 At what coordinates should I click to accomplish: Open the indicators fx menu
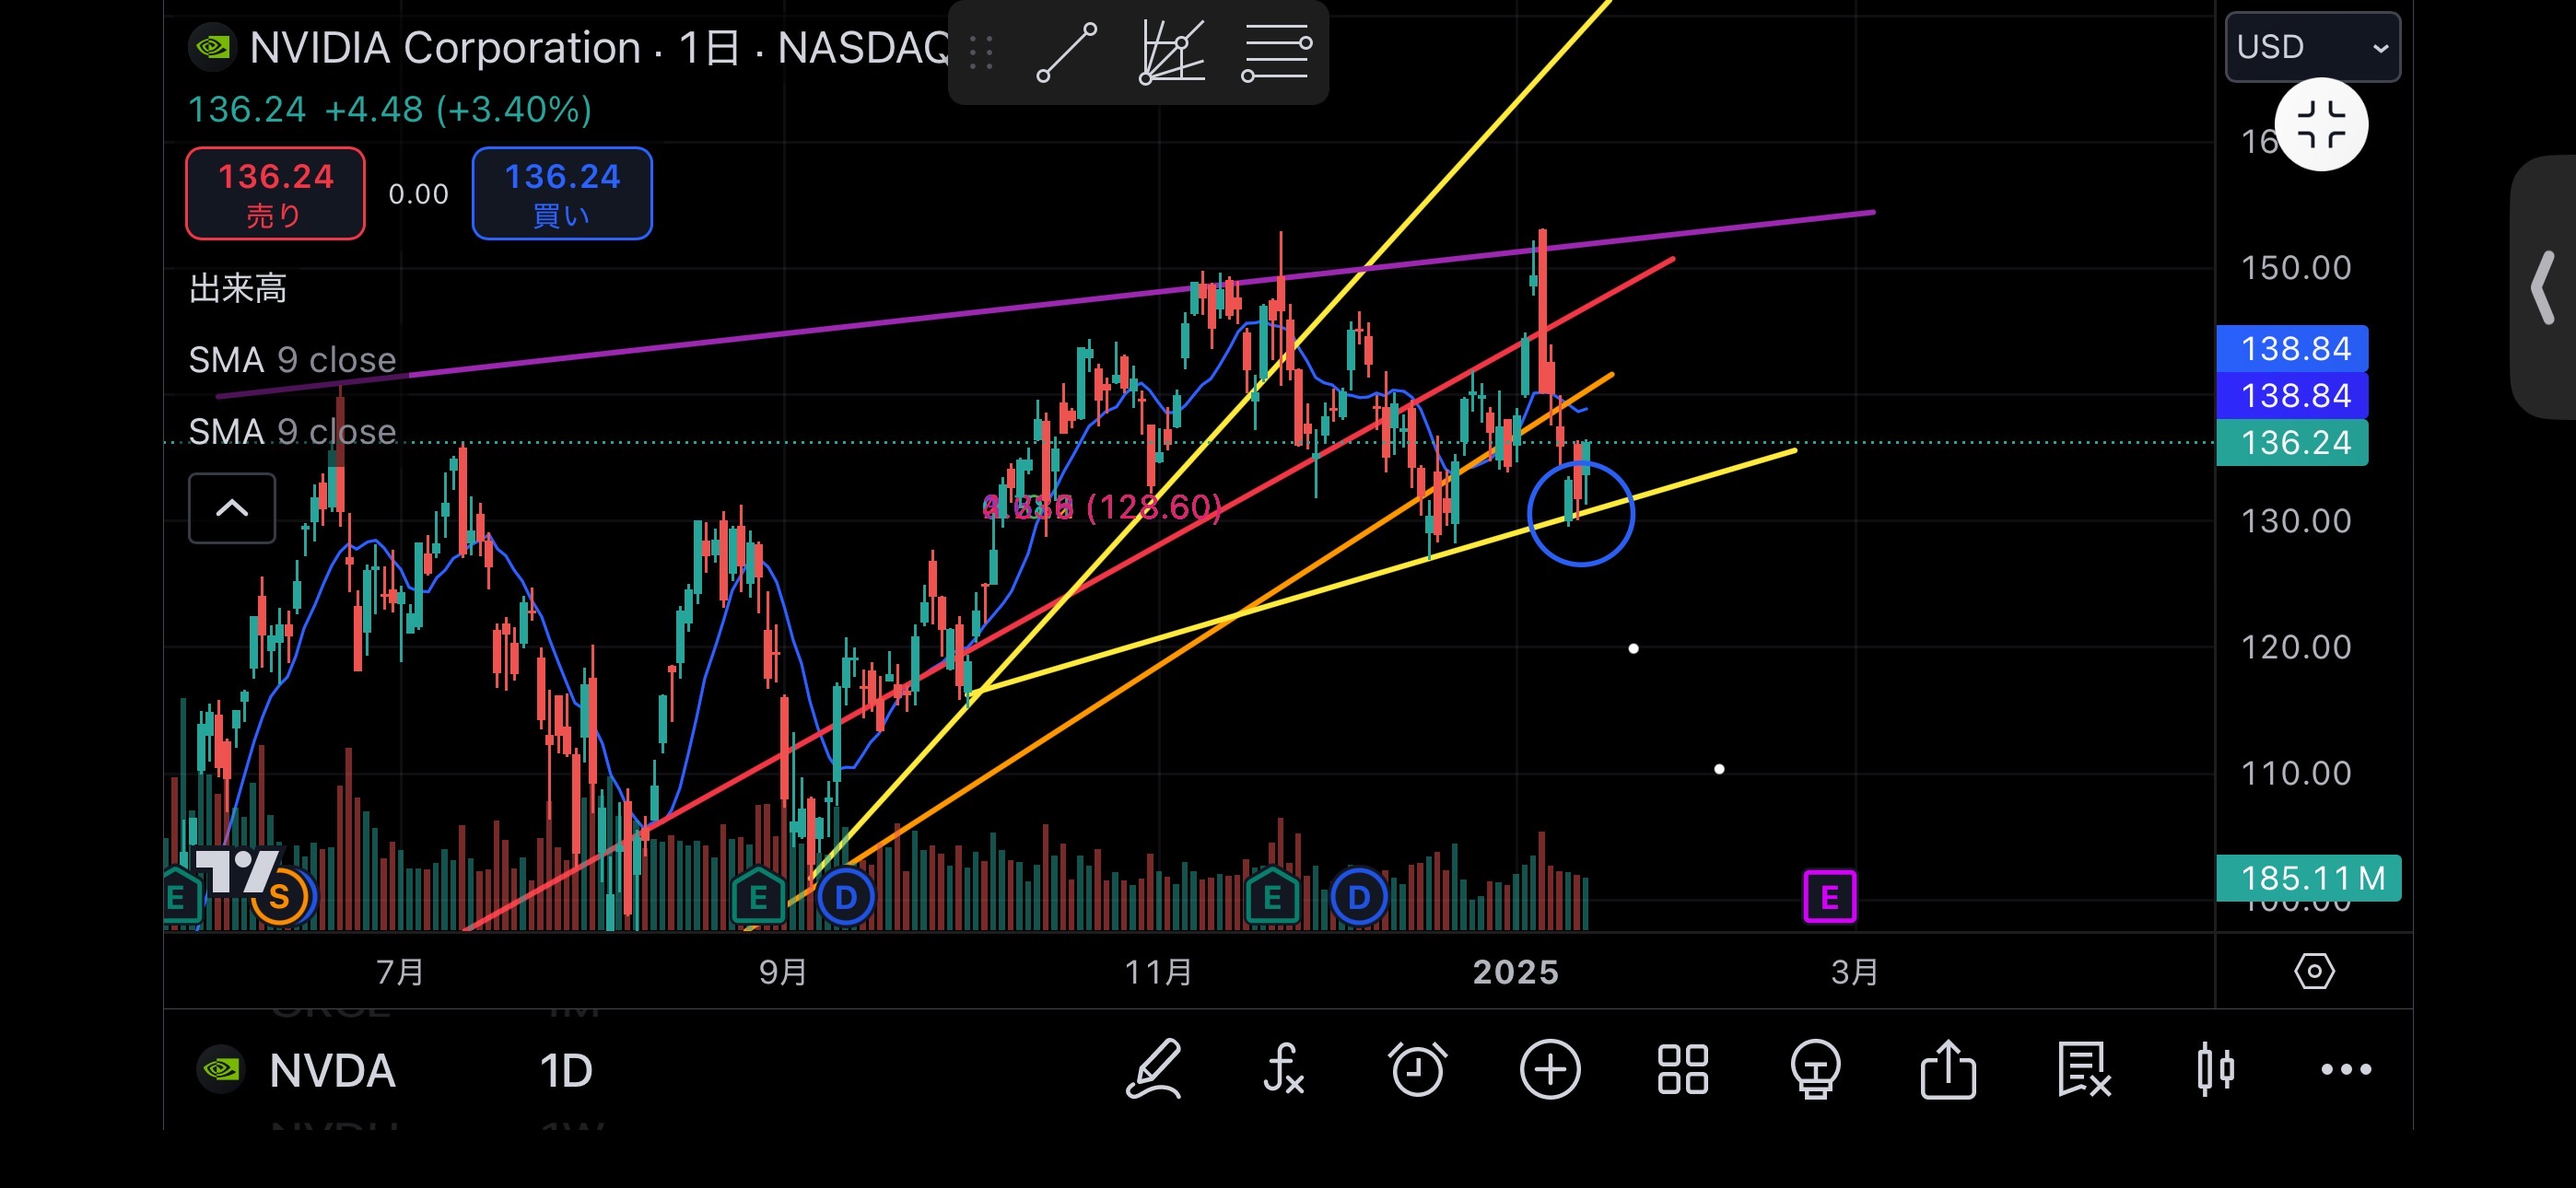click(1284, 1070)
